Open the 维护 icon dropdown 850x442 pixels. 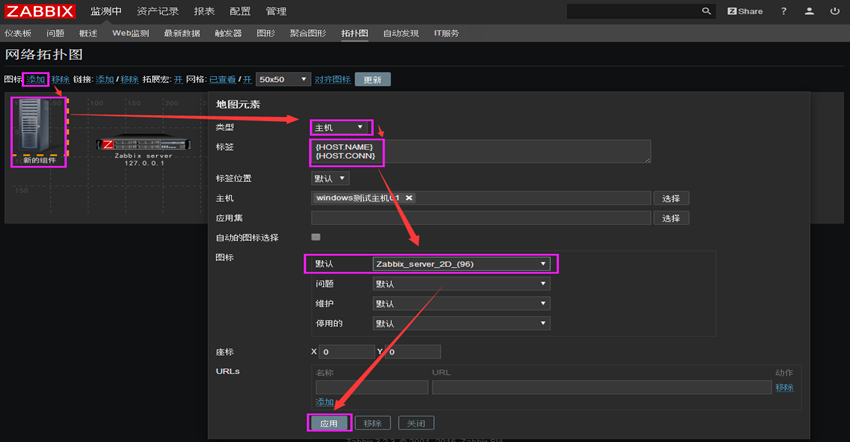click(461, 304)
